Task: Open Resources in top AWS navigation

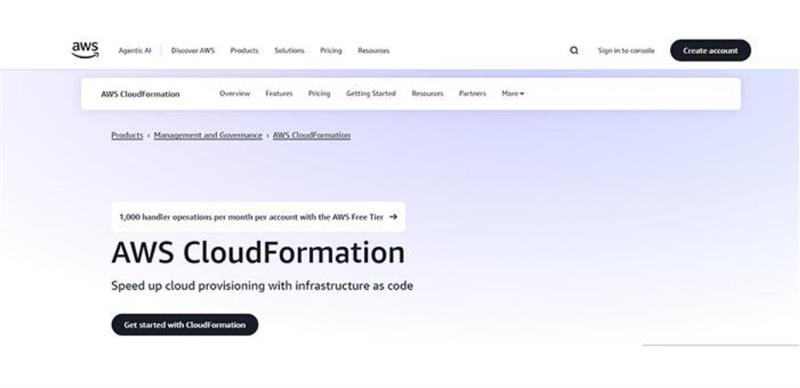Action: coord(373,51)
